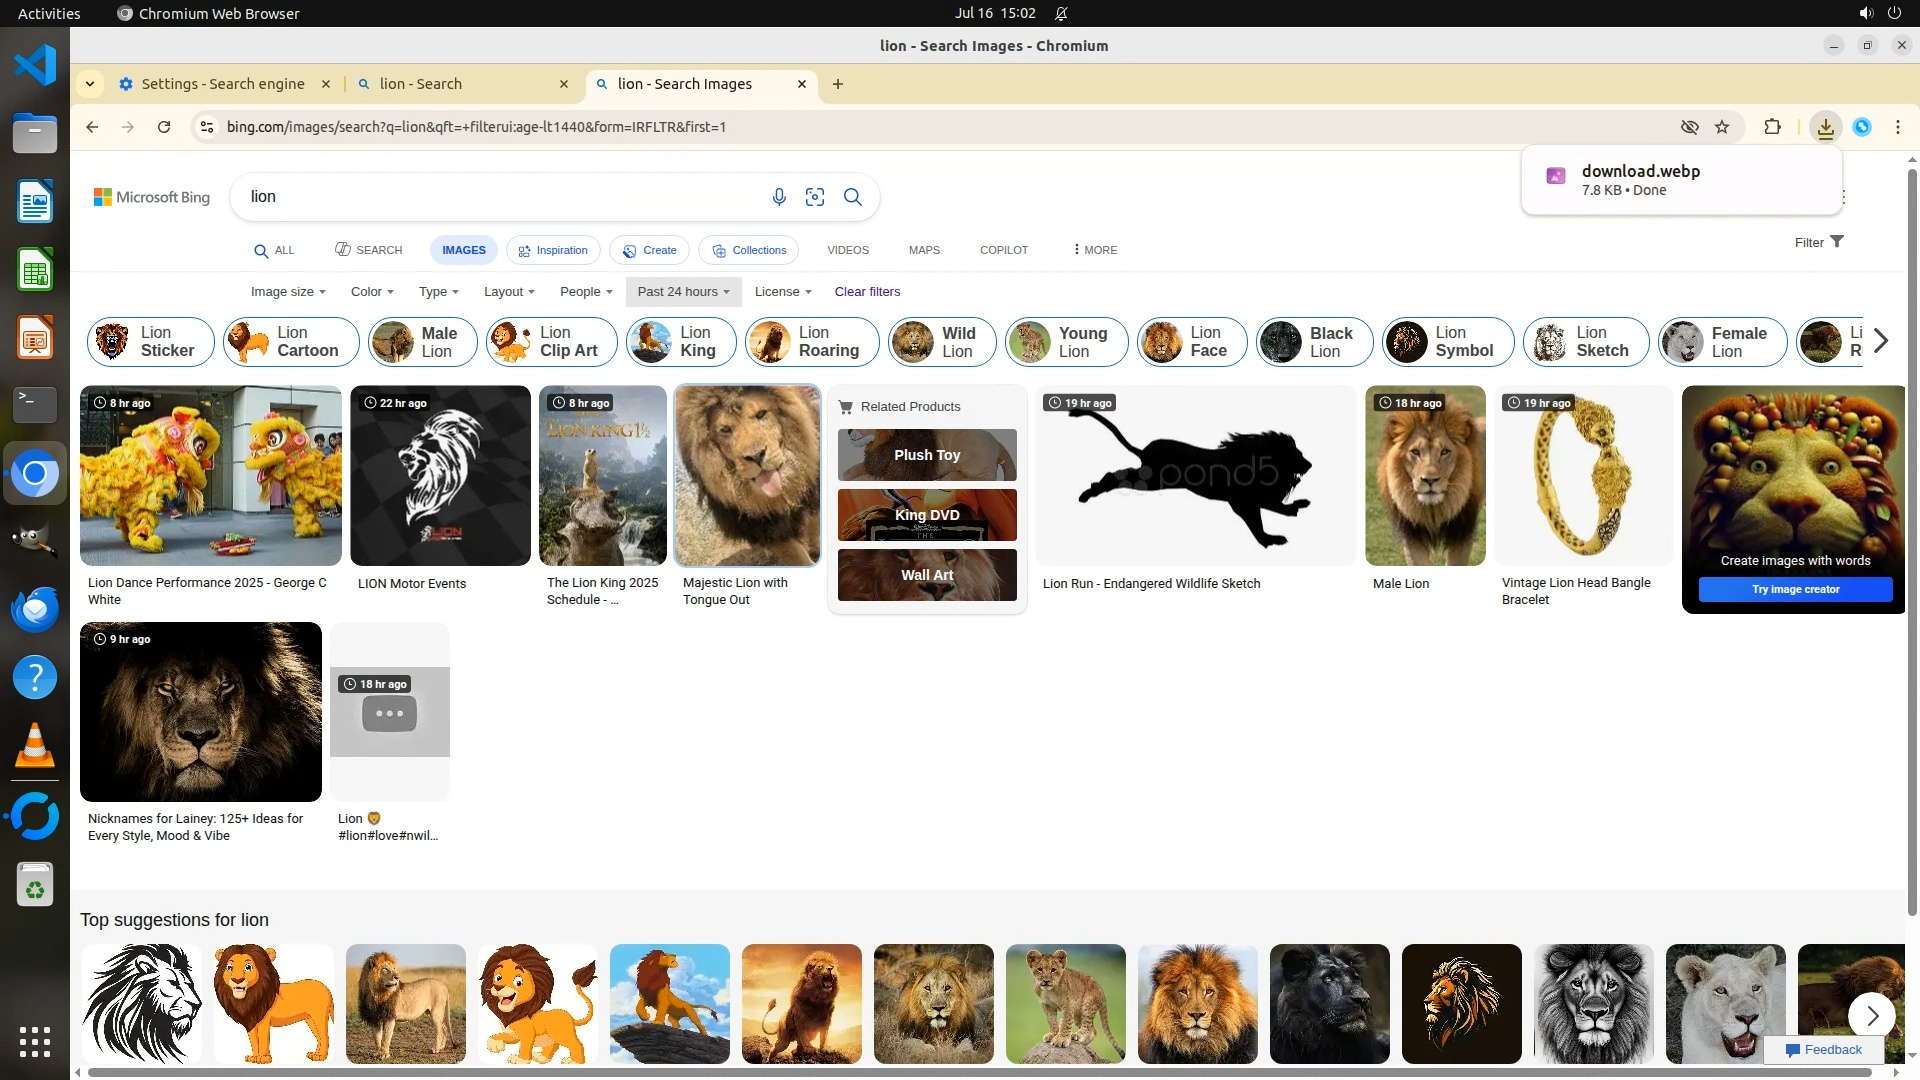The height and width of the screenshot is (1080, 1920).
Task: Toggle the Filter funnel button
Action: coord(1818,242)
